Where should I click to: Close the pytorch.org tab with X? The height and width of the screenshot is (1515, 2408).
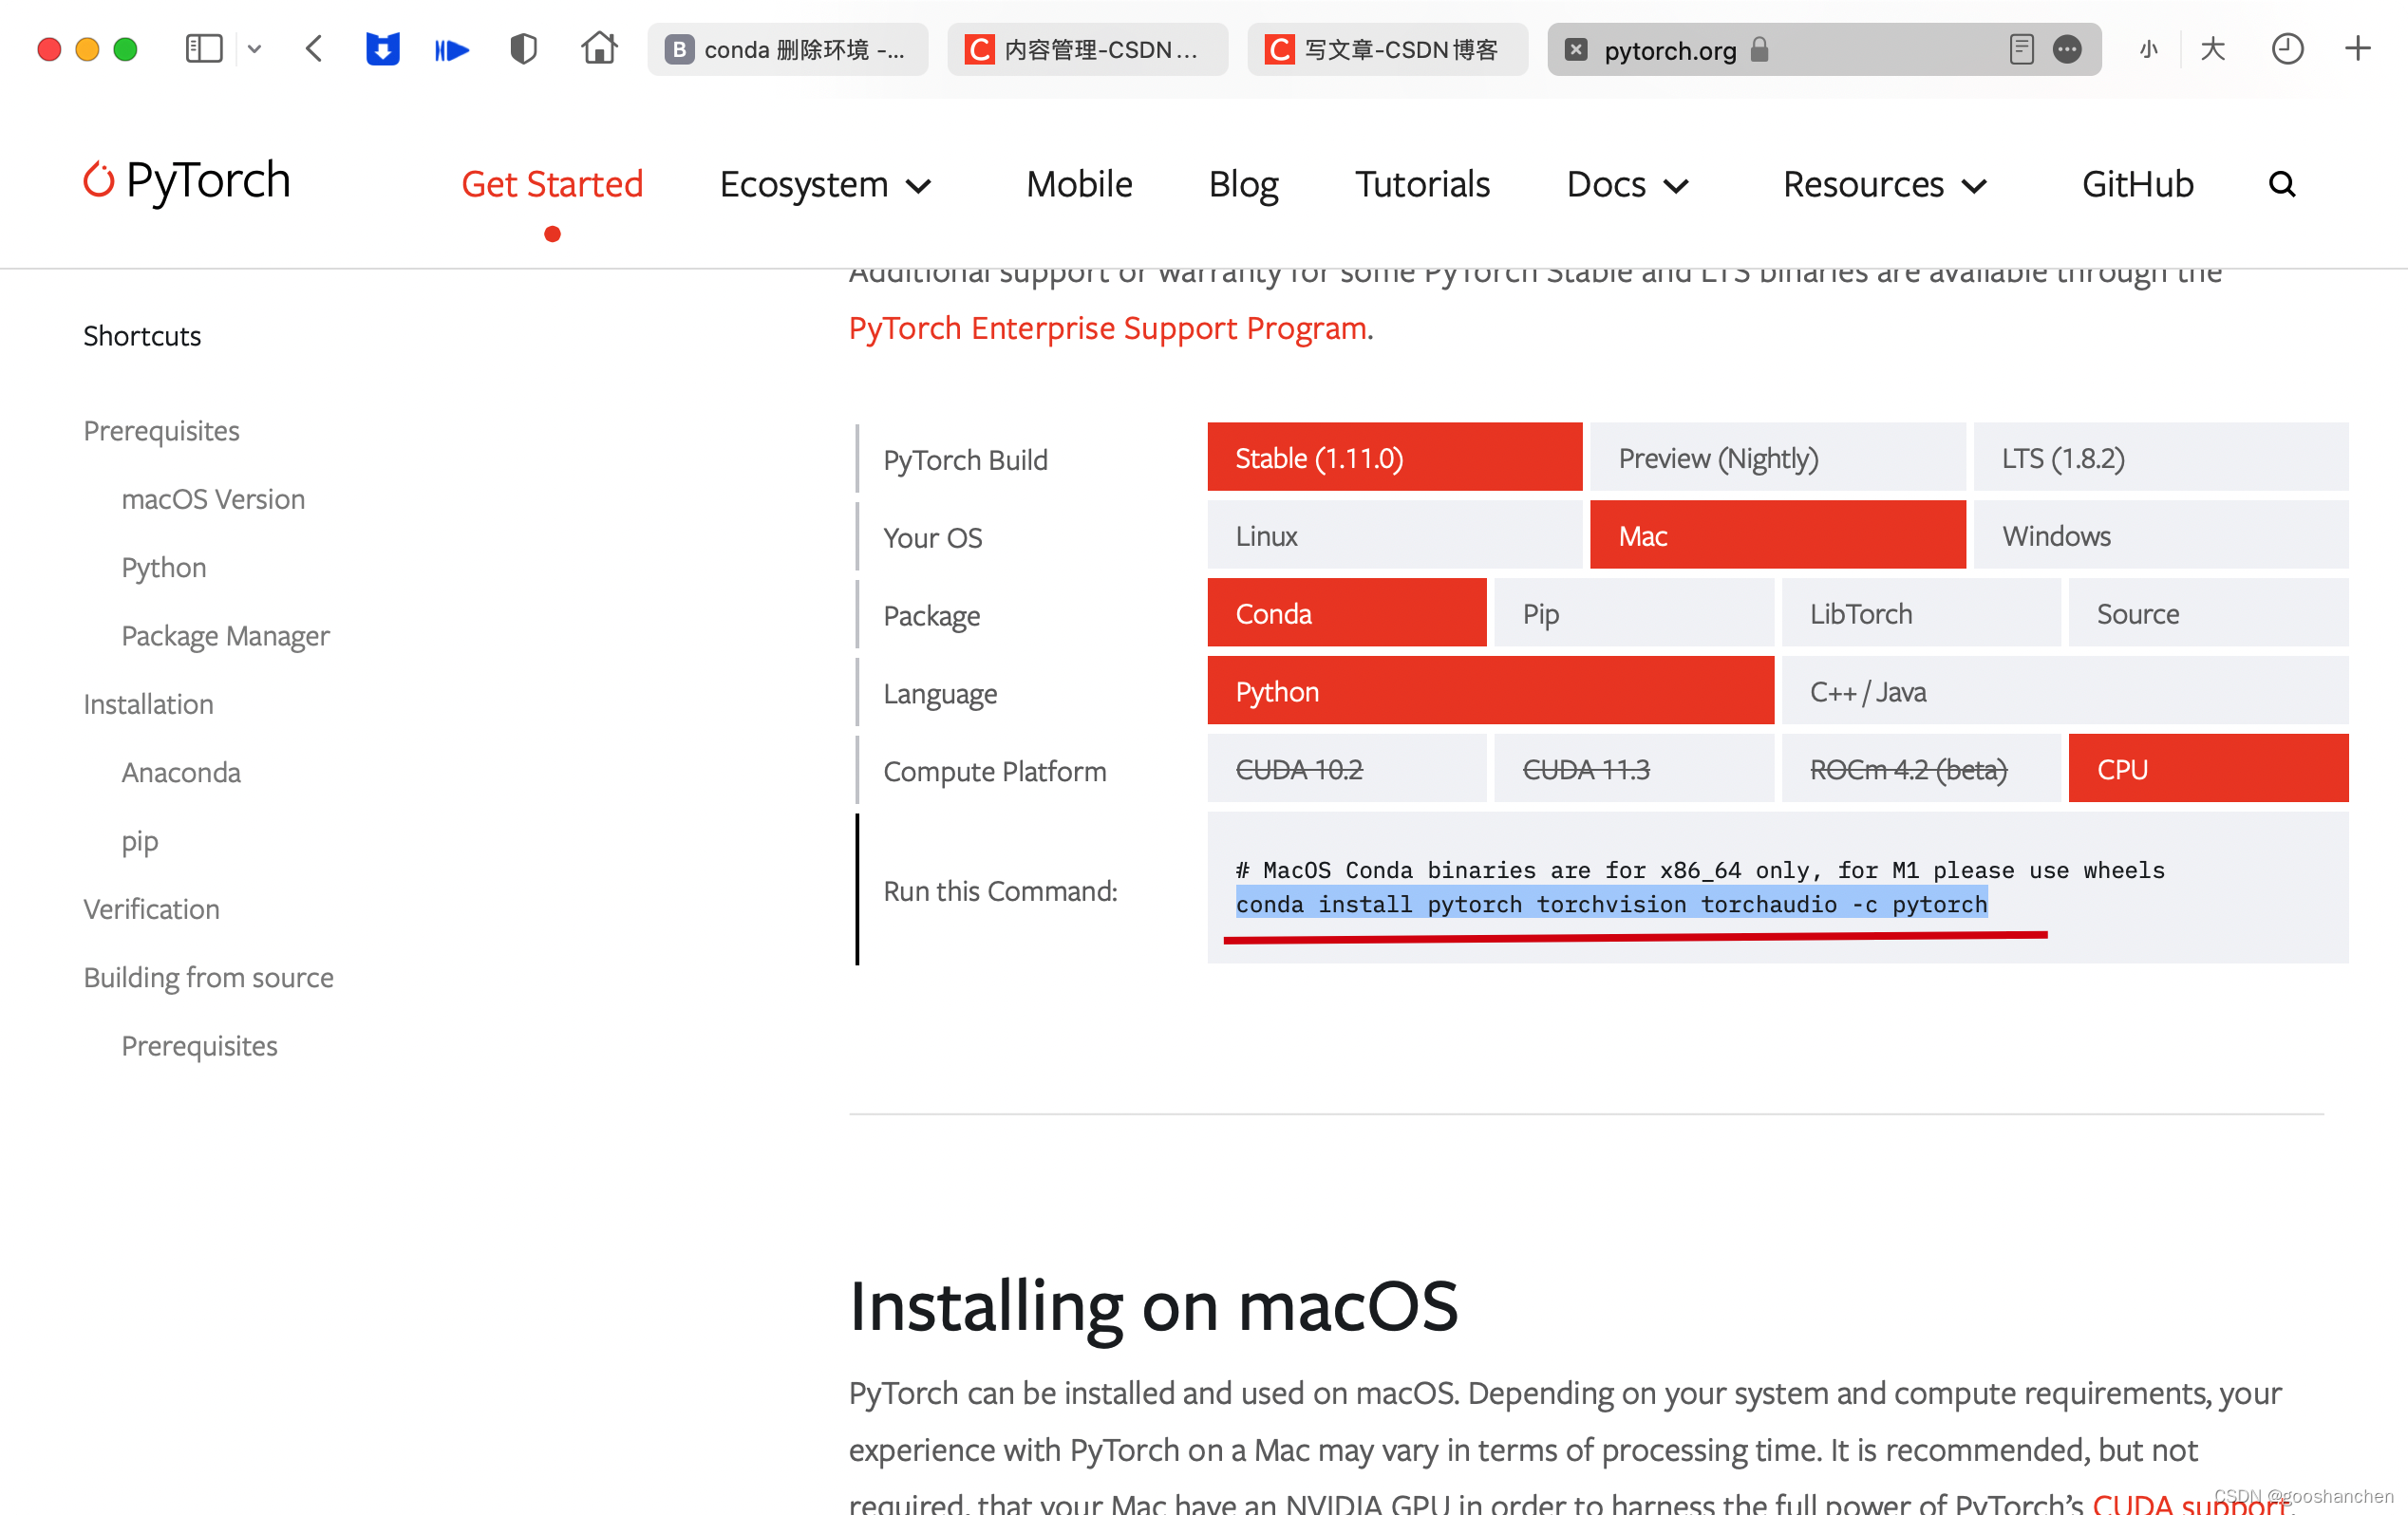pos(1575,49)
